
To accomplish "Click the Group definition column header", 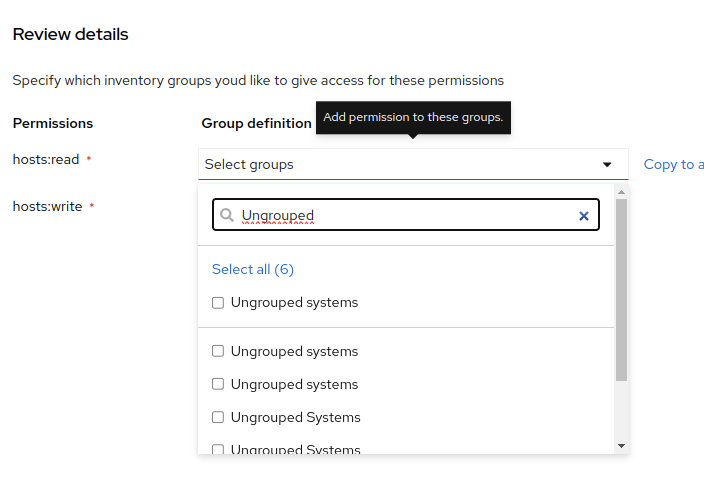I will [x=256, y=123].
